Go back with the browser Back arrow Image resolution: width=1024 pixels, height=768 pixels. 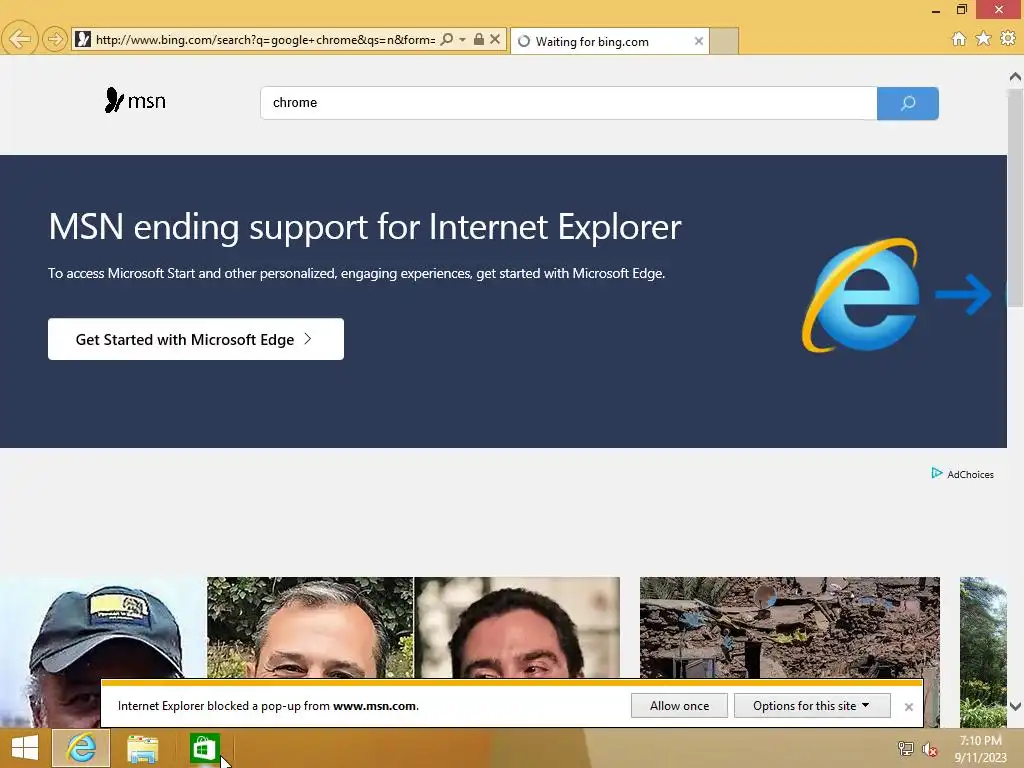point(20,39)
